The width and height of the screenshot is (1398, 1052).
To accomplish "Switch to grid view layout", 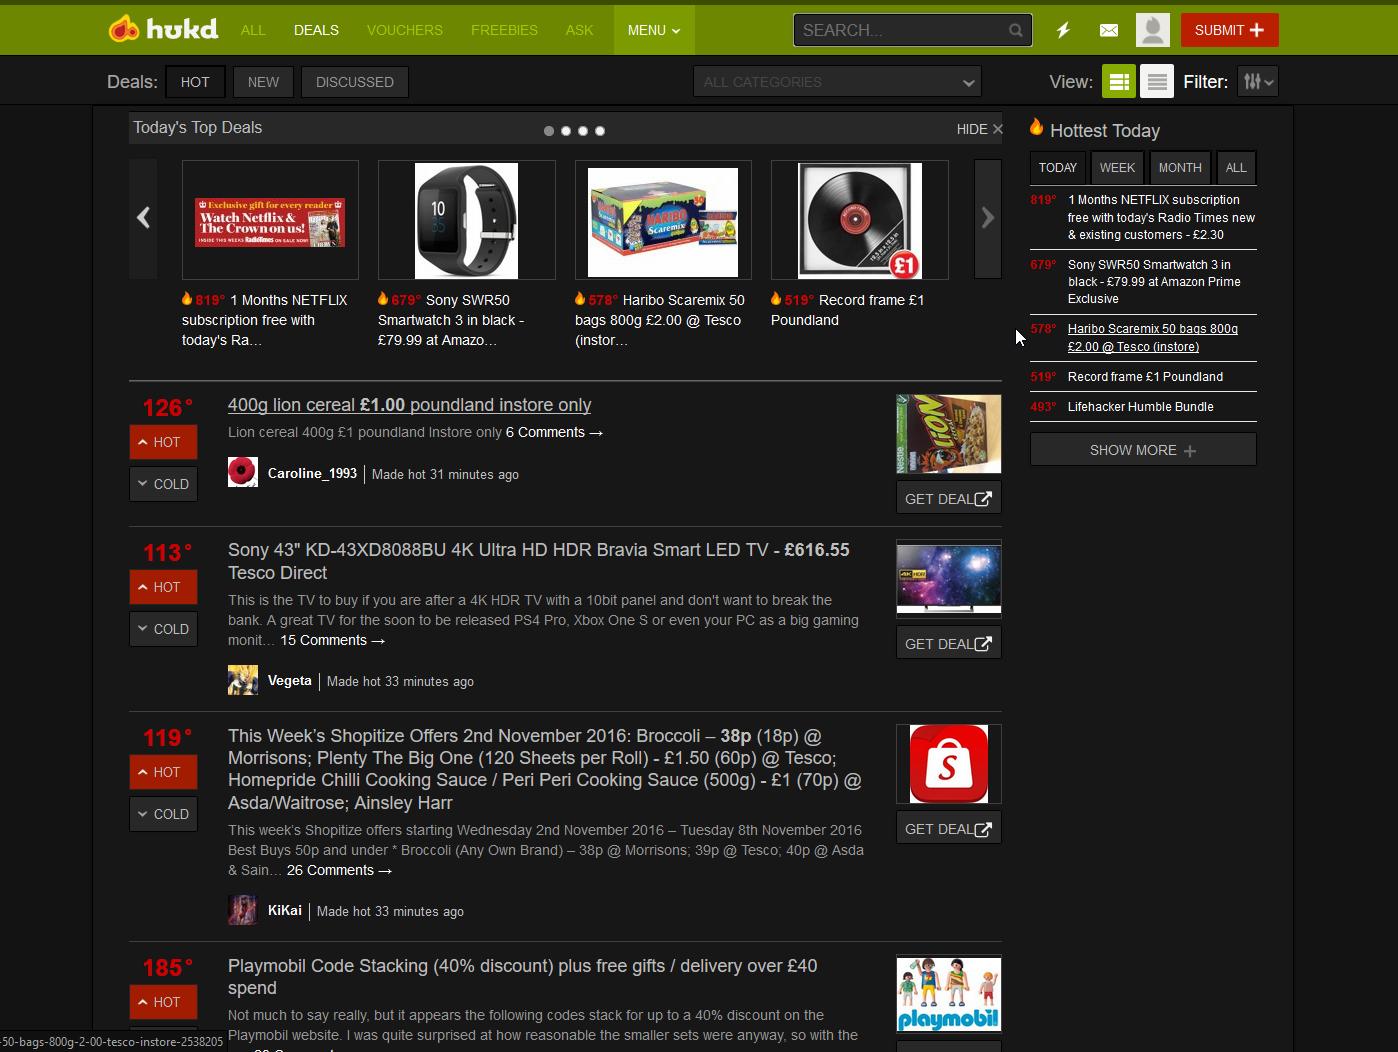I will [x=1119, y=81].
